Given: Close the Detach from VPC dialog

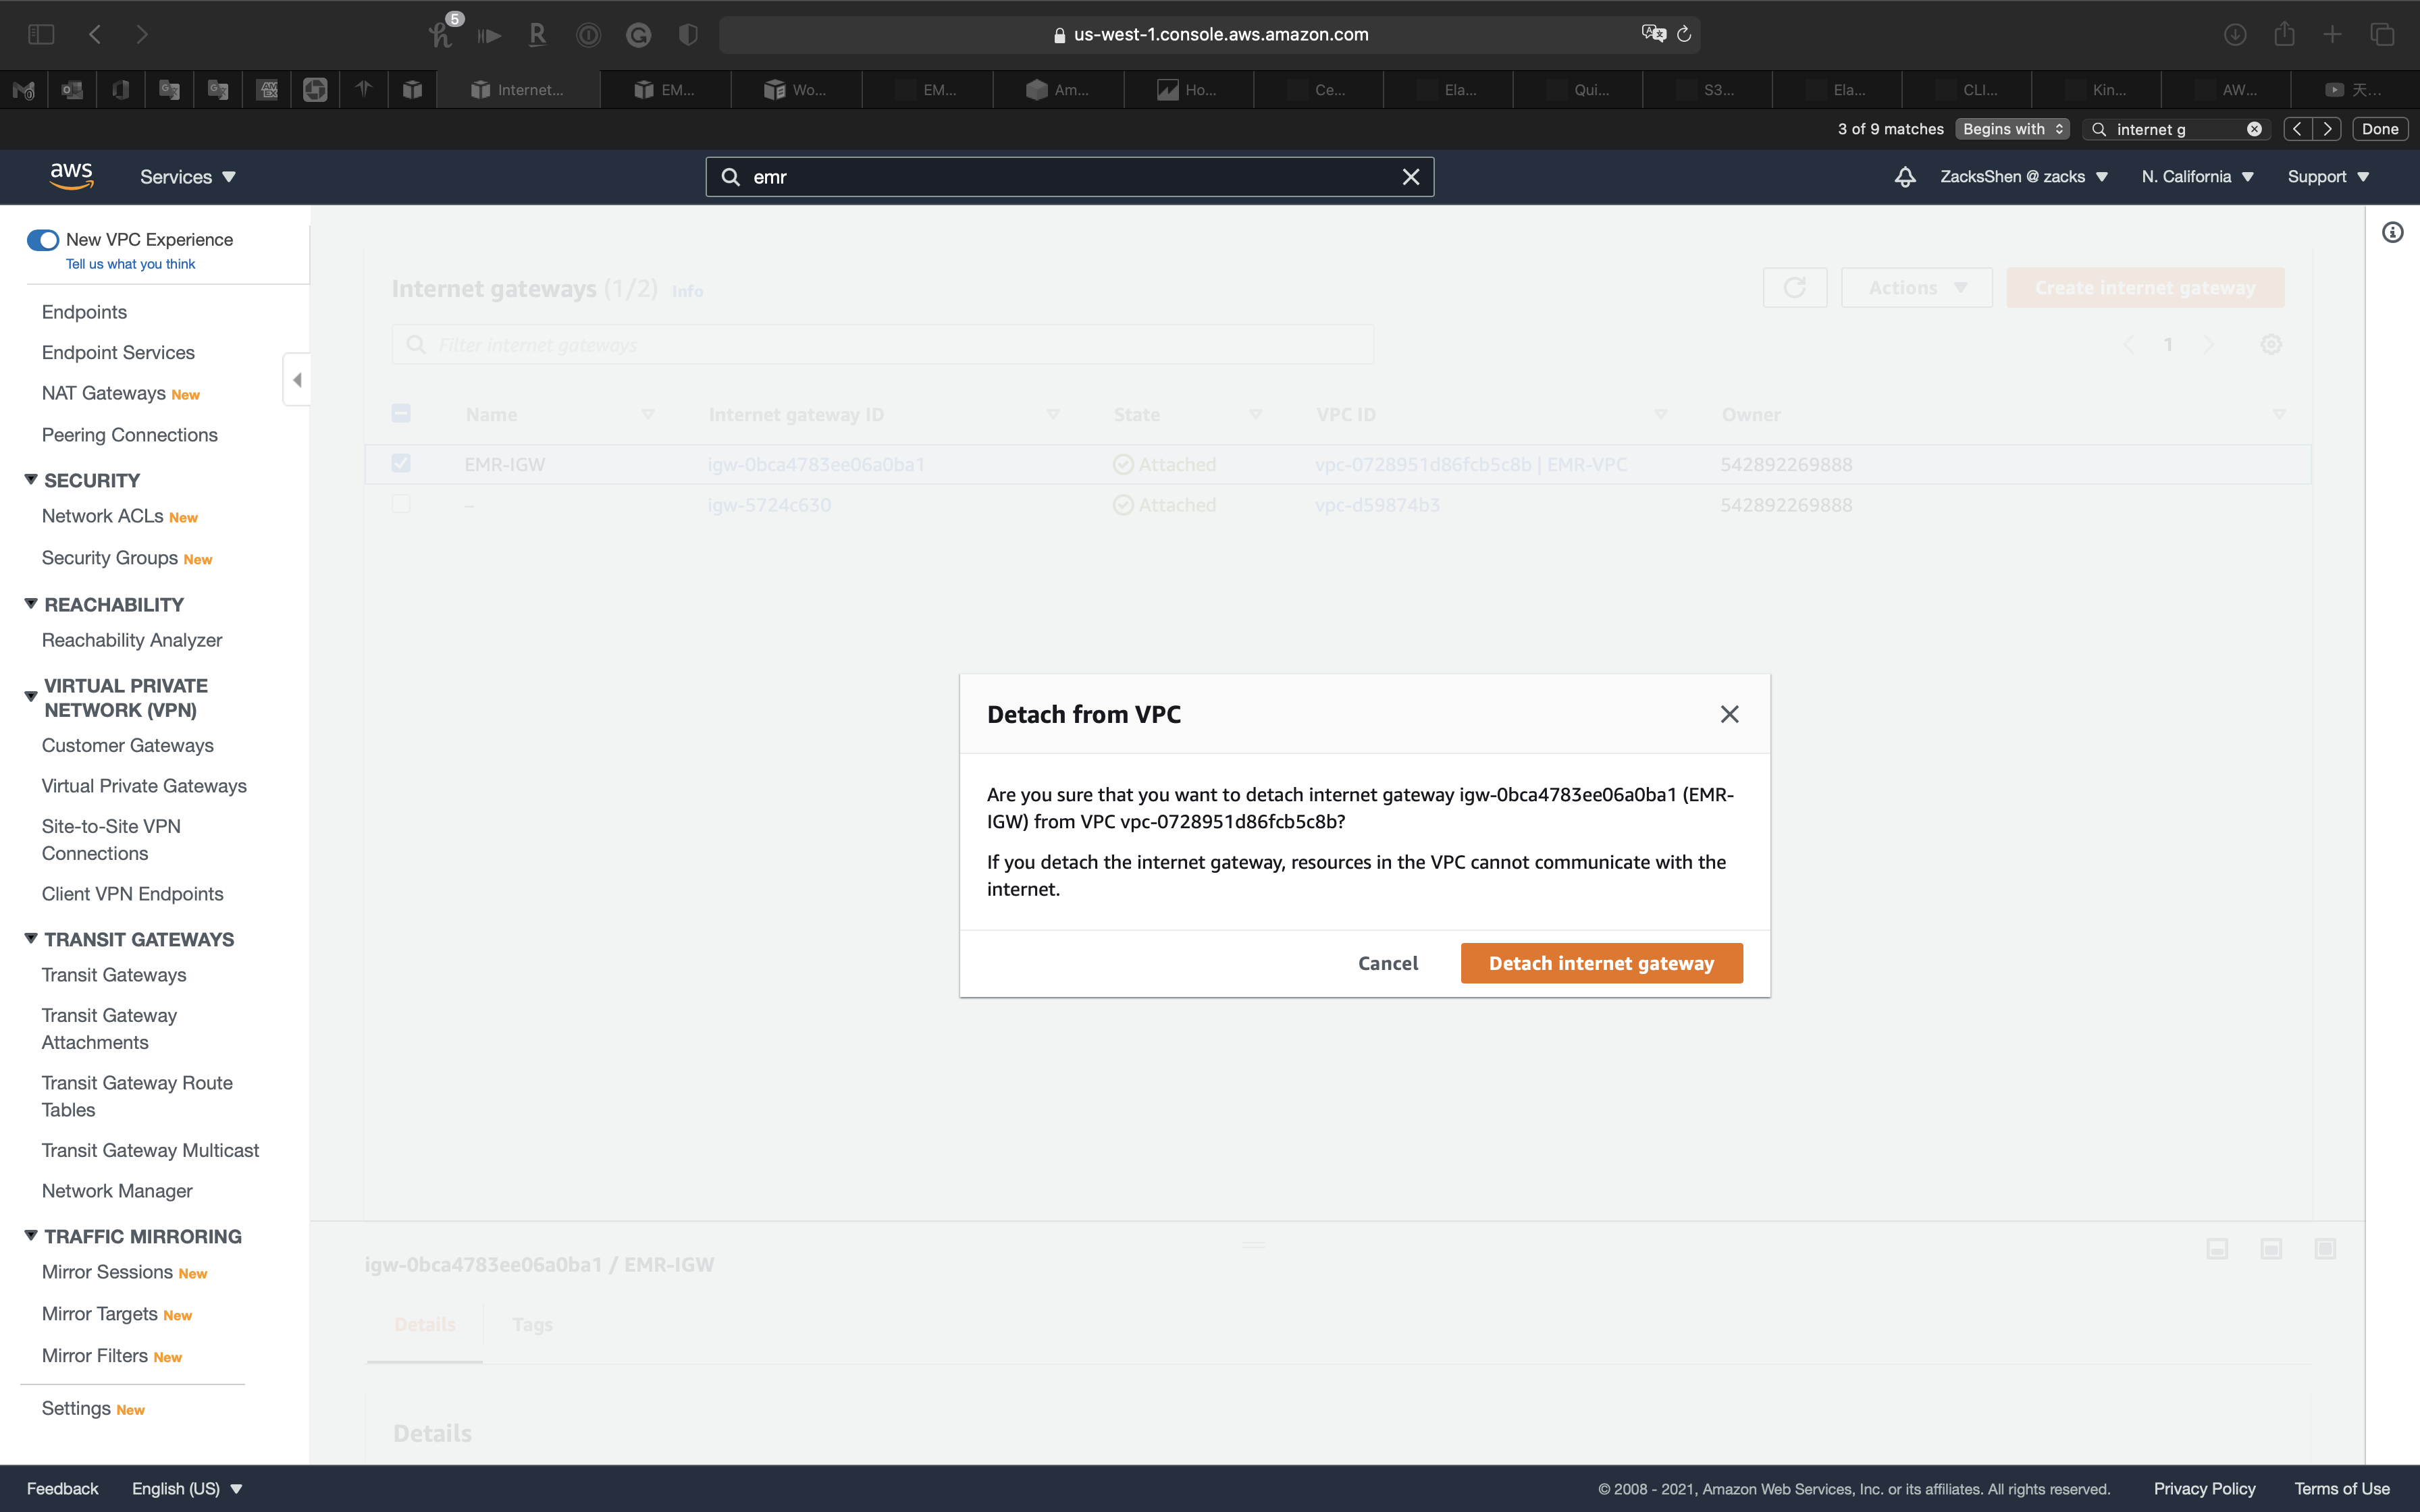Looking at the screenshot, I should pyautogui.click(x=1729, y=714).
